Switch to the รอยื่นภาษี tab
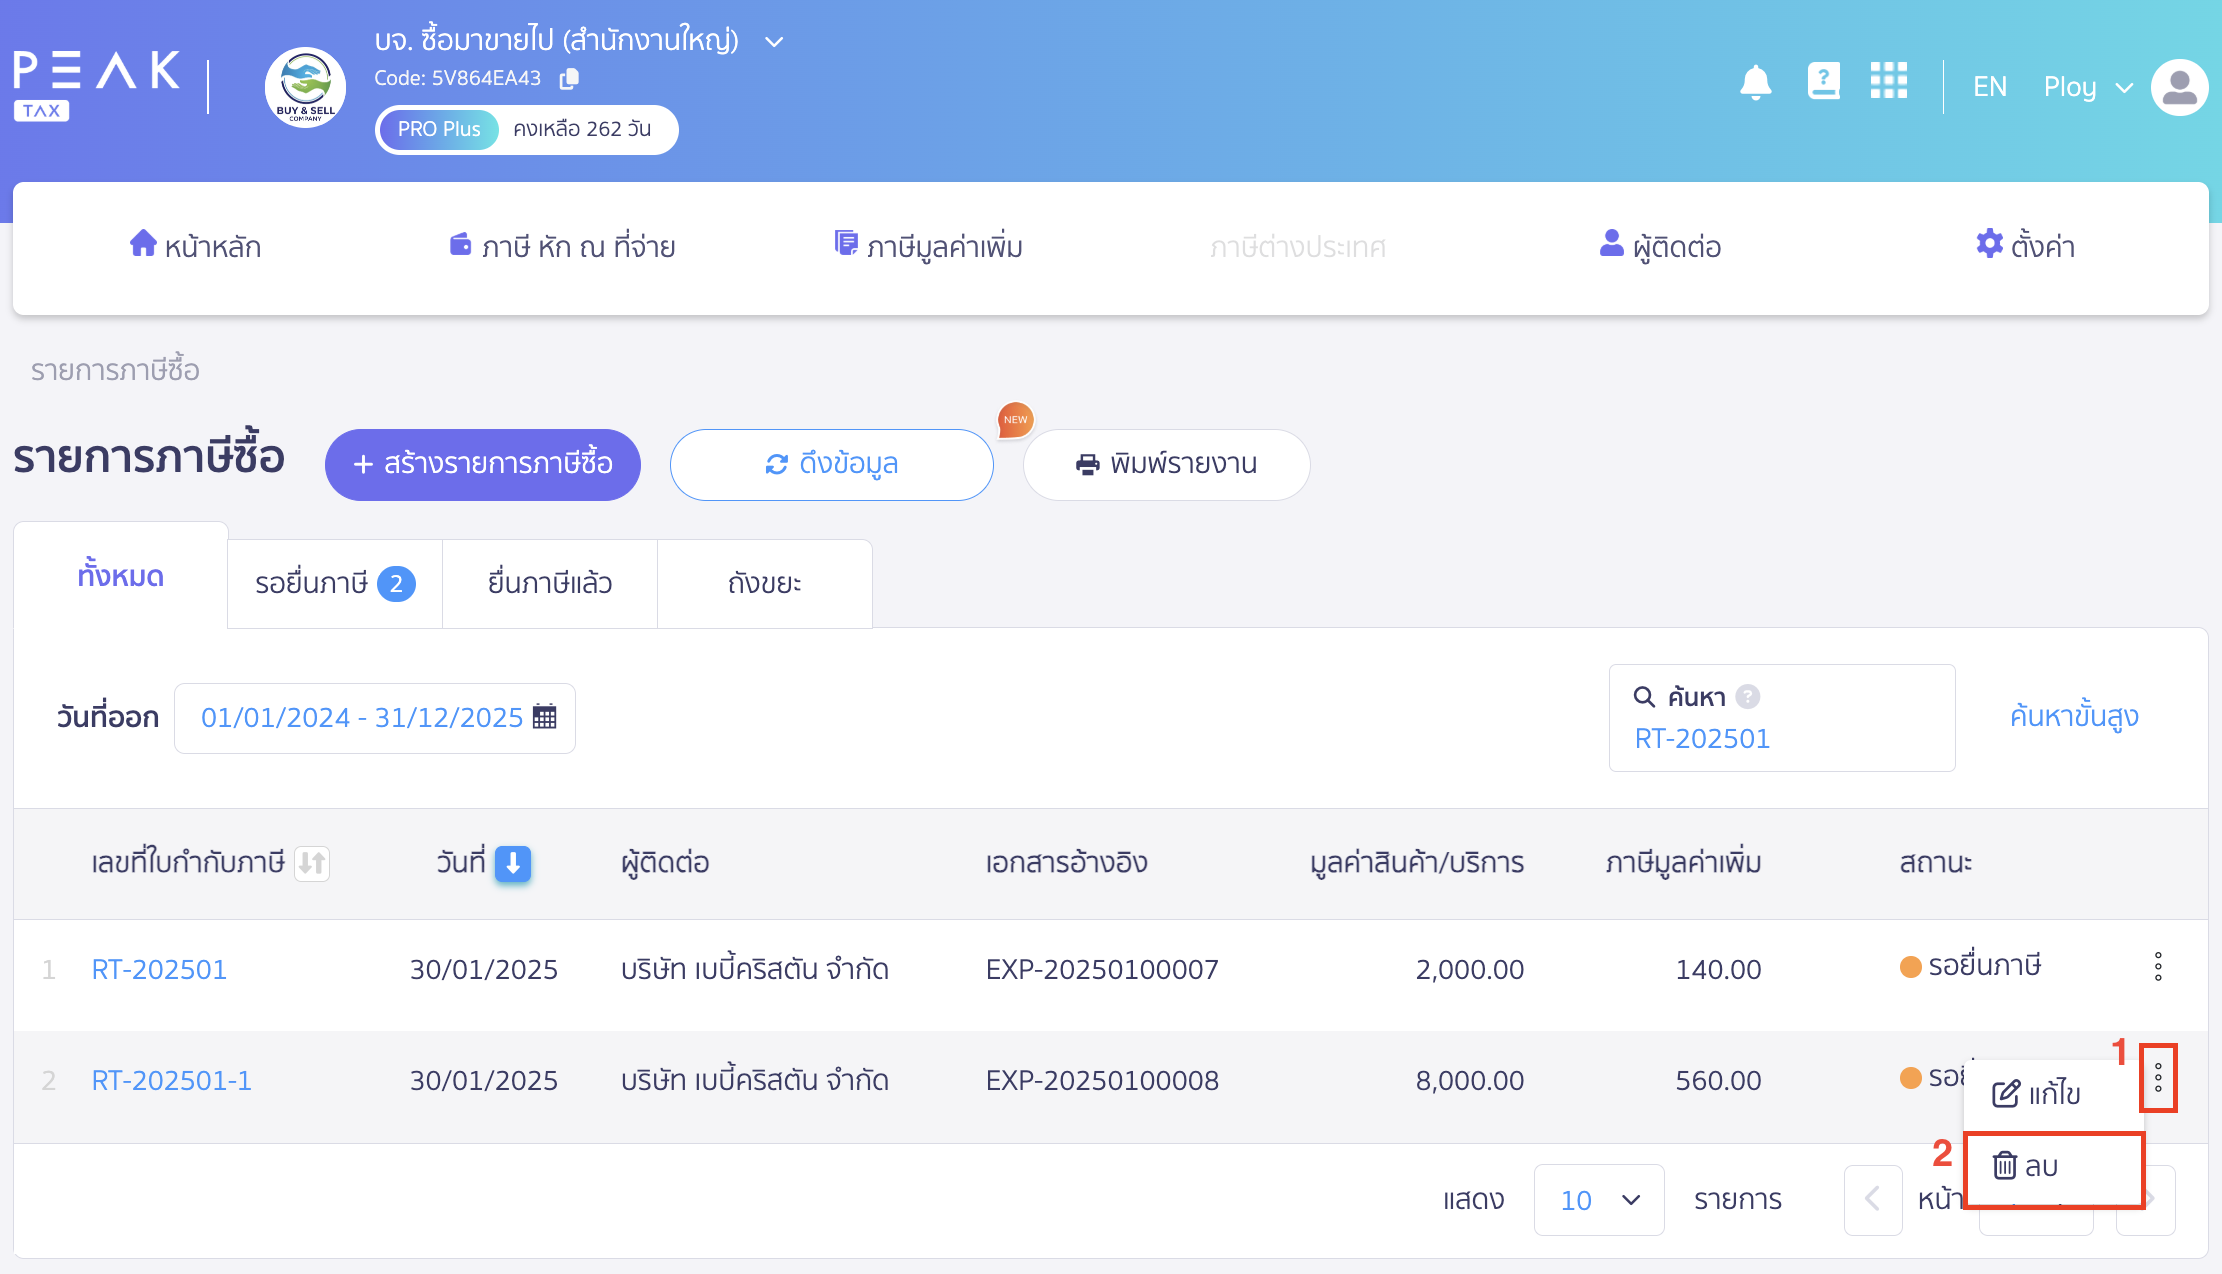Viewport: 2222px width, 1274px height. 334,583
